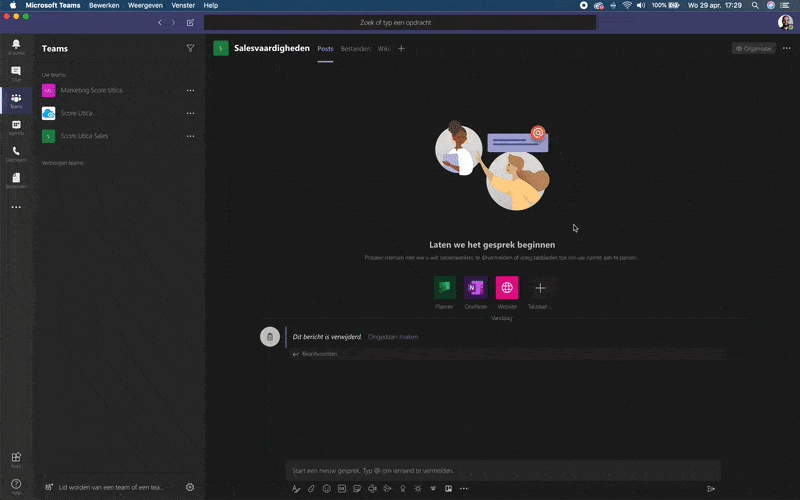The width and height of the screenshot is (800, 500).
Task: Open the Activiteit bell icon in sidebar
Action: coord(16,46)
